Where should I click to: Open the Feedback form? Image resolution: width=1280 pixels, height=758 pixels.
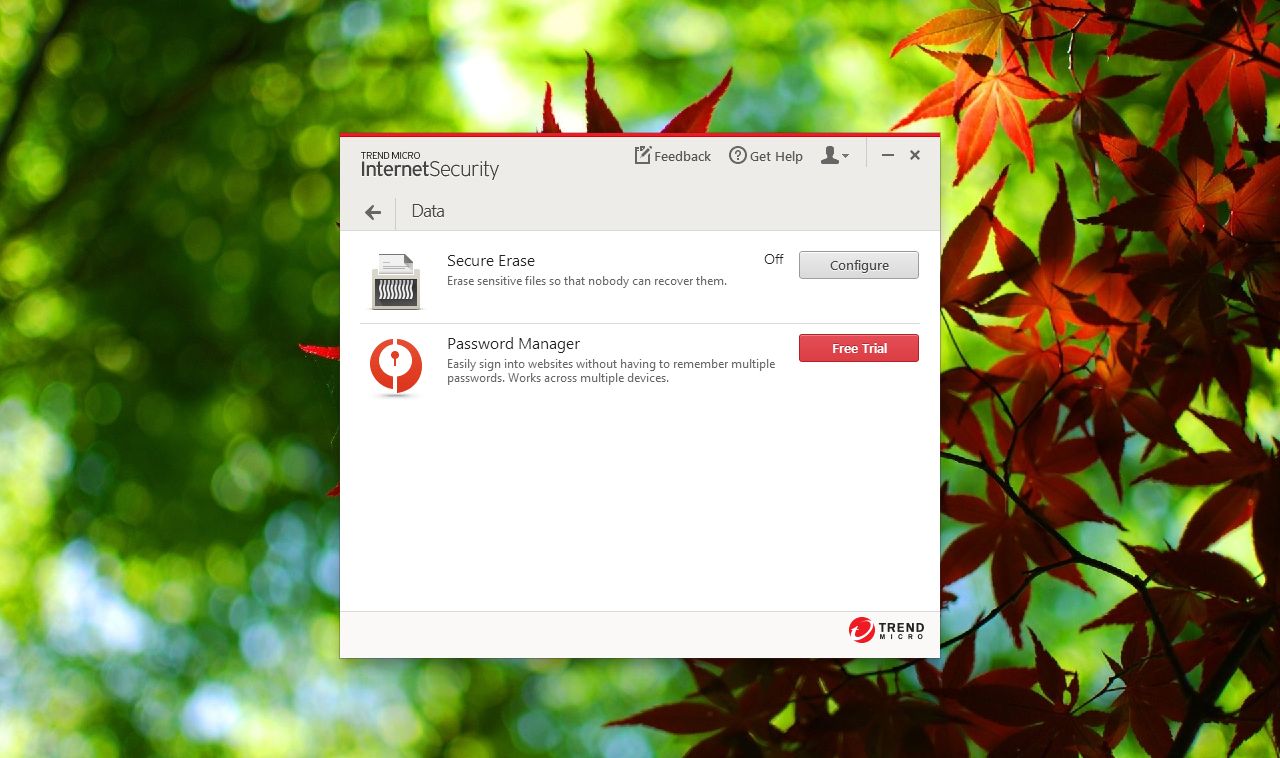point(673,156)
